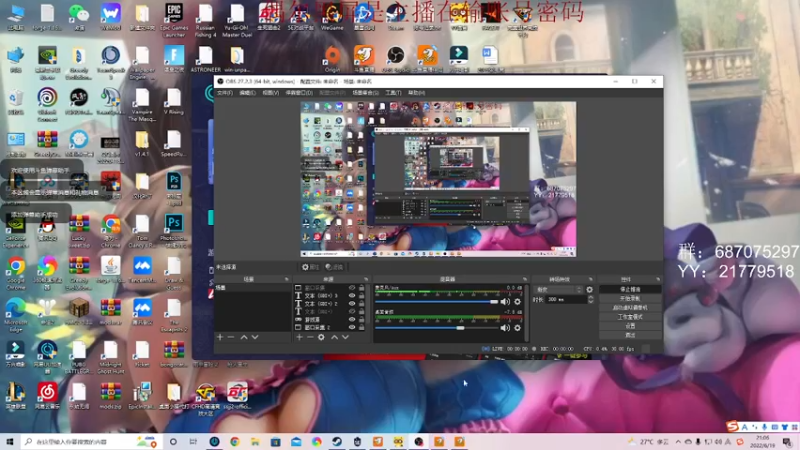This screenshot has width=800, height=450.
Task: Open the 工具(T) menu in OBS
Action: [x=393, y=93]
